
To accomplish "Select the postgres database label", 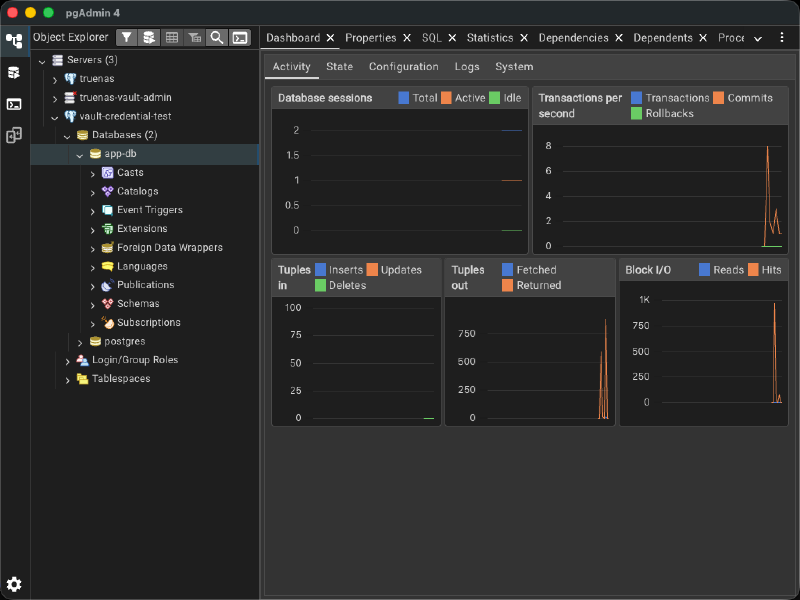I will tap(124, 341).
